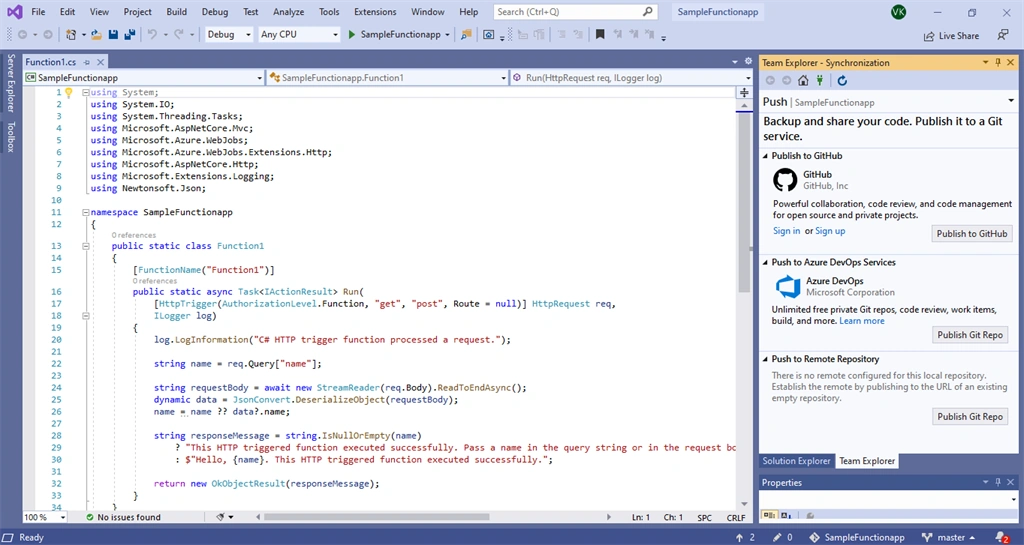Open the Debug menu
Viewport: 1024px width, 545px height.
coord(215,12)
